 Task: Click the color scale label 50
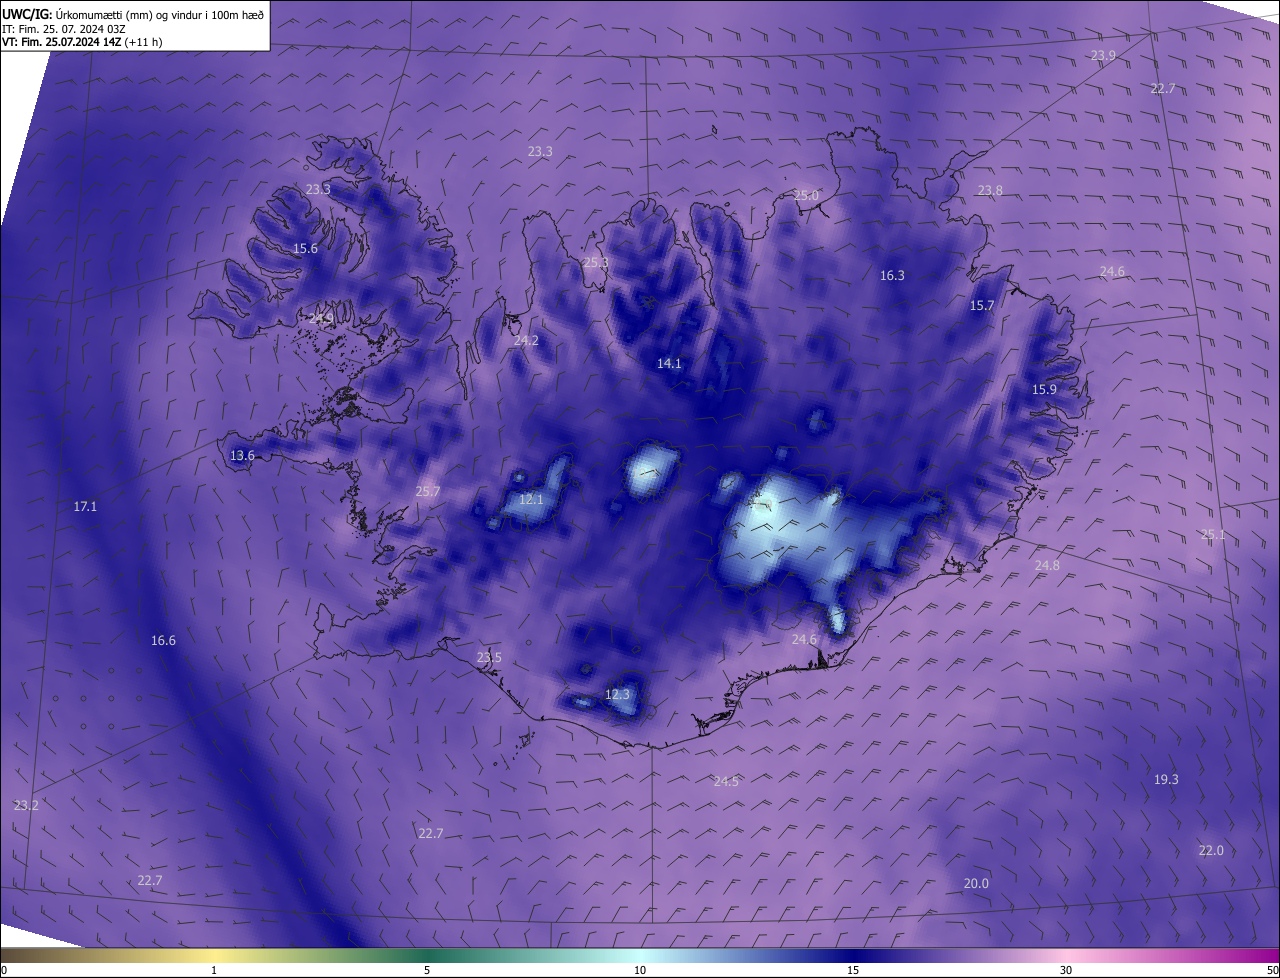coord(1272,970)
